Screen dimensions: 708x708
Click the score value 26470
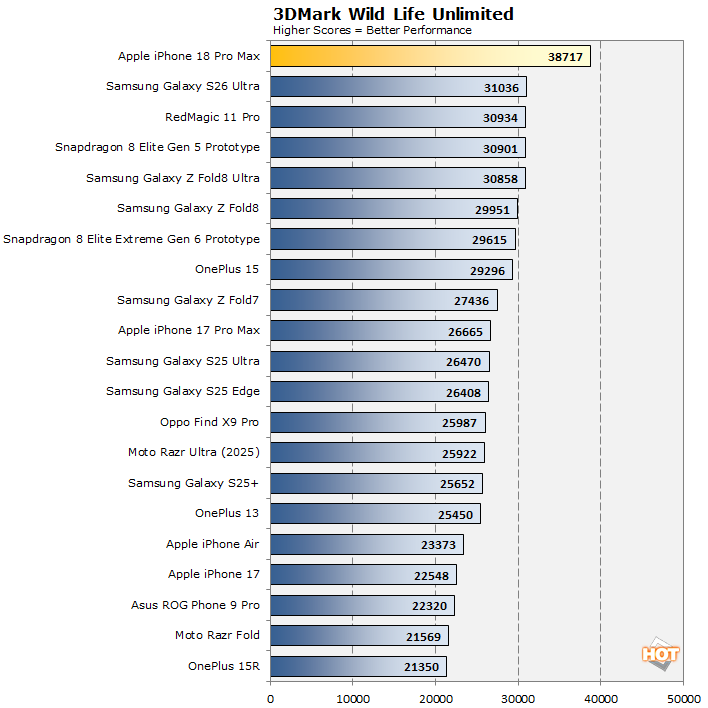click(463, 362)
